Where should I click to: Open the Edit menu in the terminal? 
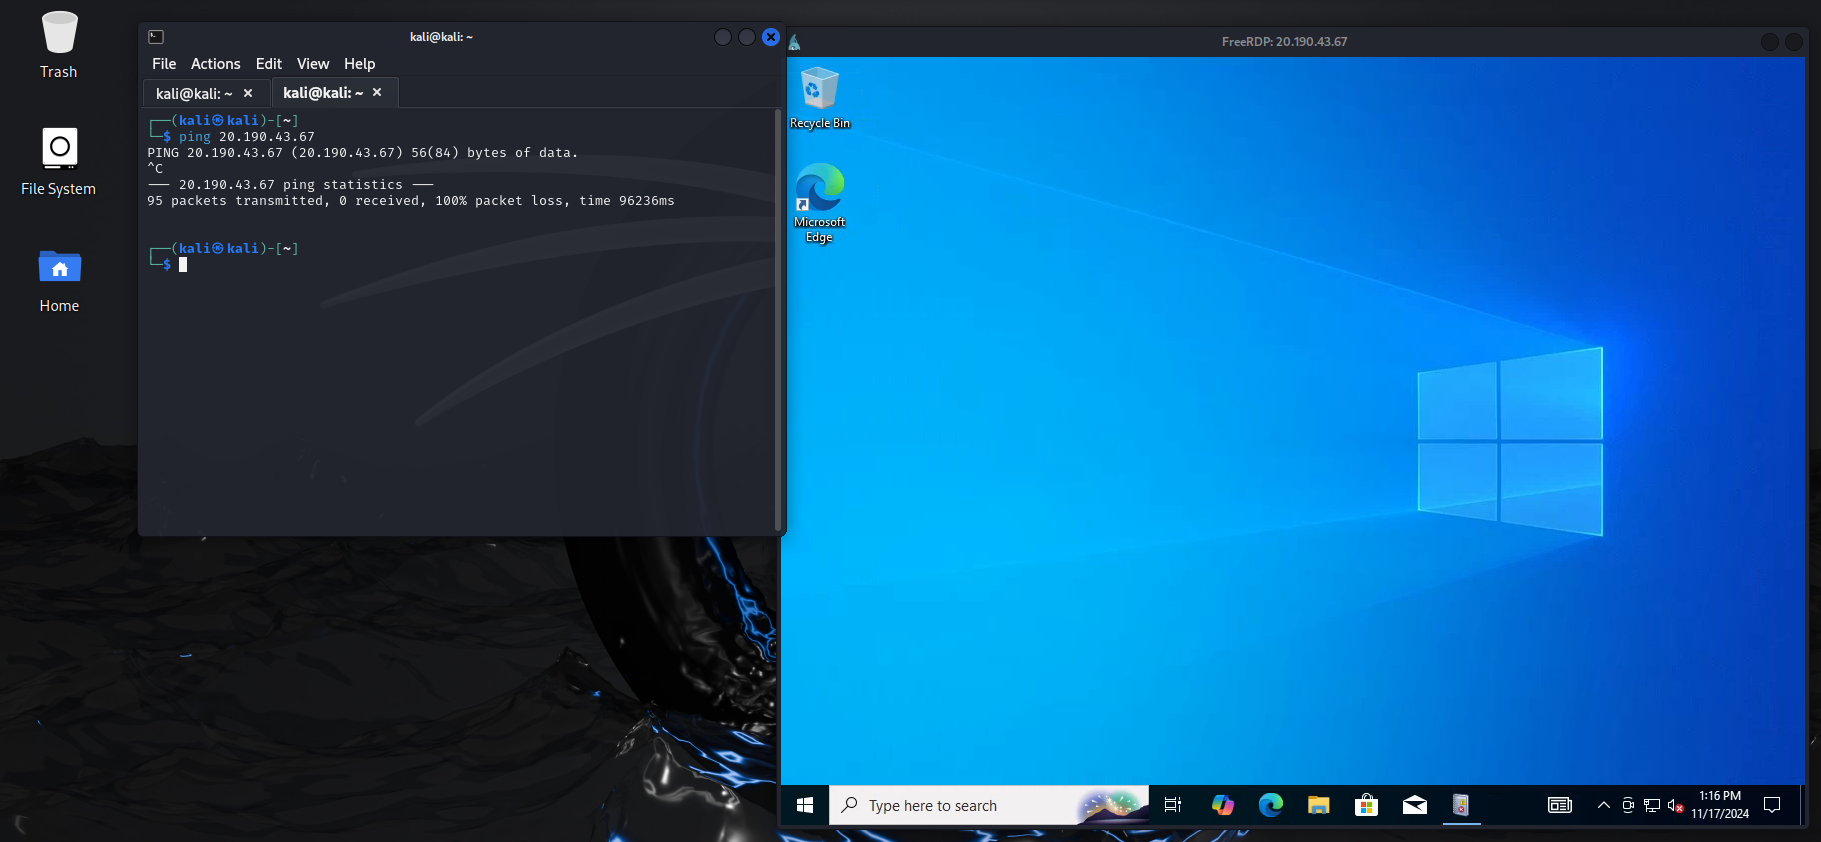269,64
